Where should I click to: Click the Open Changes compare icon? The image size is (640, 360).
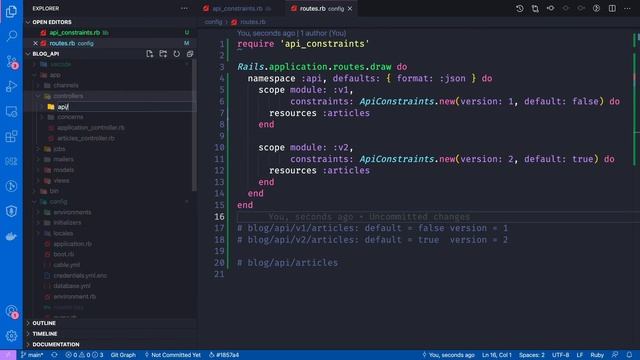tap(535, 8)
